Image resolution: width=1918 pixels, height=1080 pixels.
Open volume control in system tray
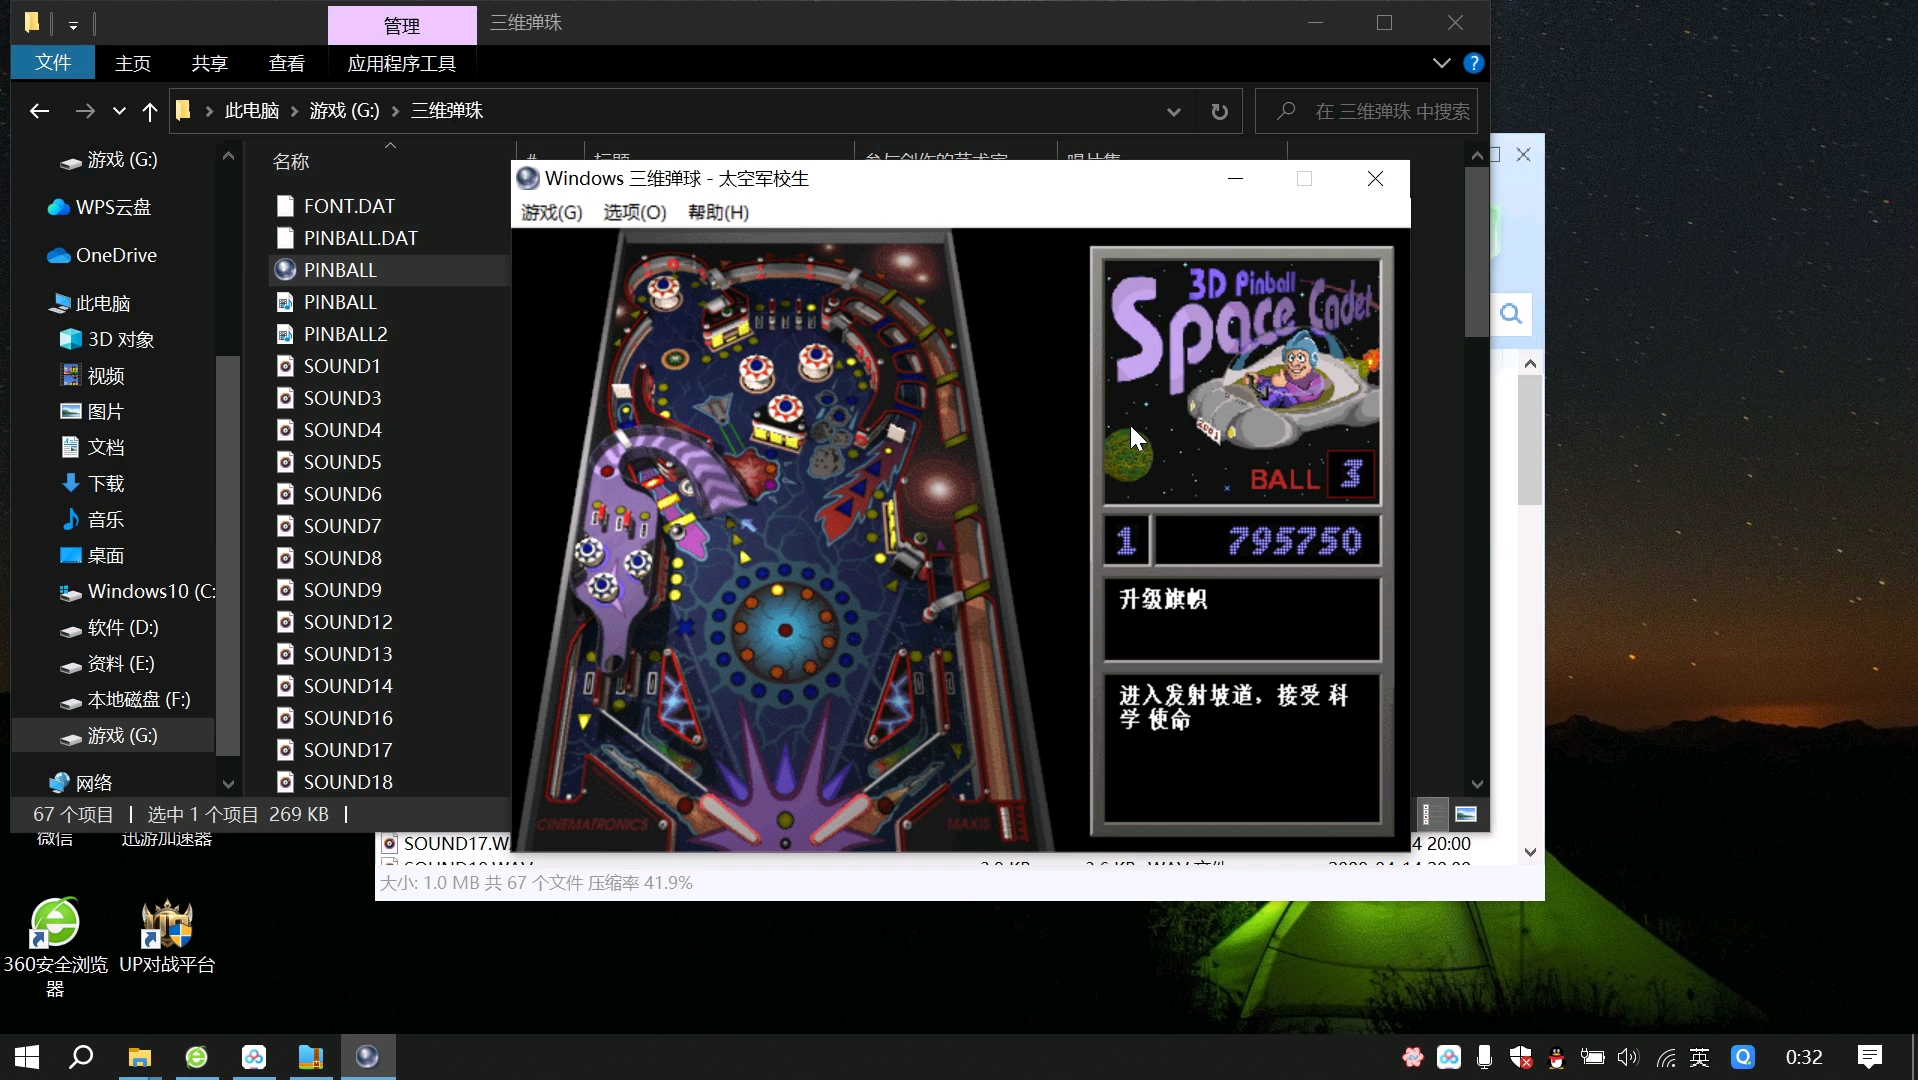(x=1628, y=1057)
